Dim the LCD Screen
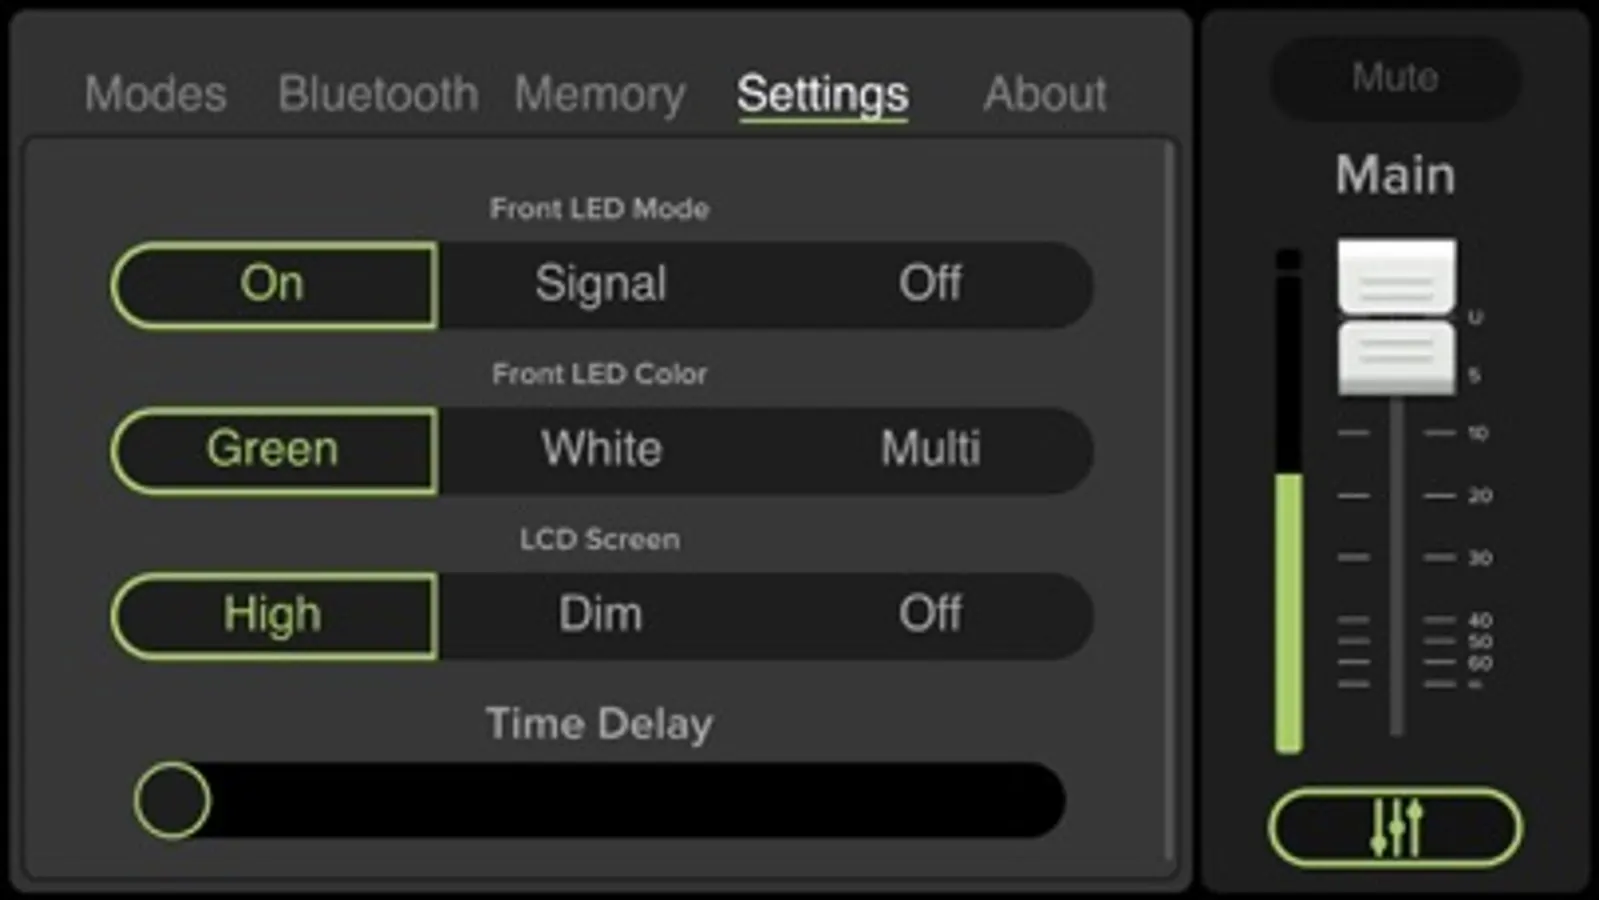1599x900 pixels. 600,615
